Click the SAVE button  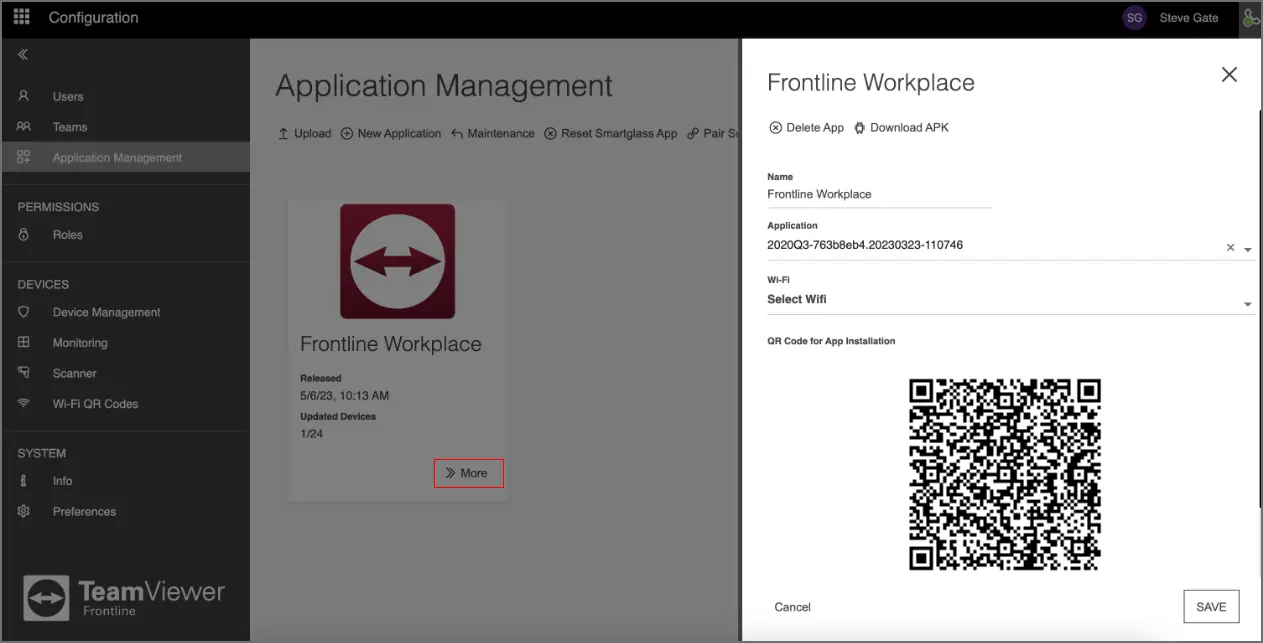[x=1211, y=607]
